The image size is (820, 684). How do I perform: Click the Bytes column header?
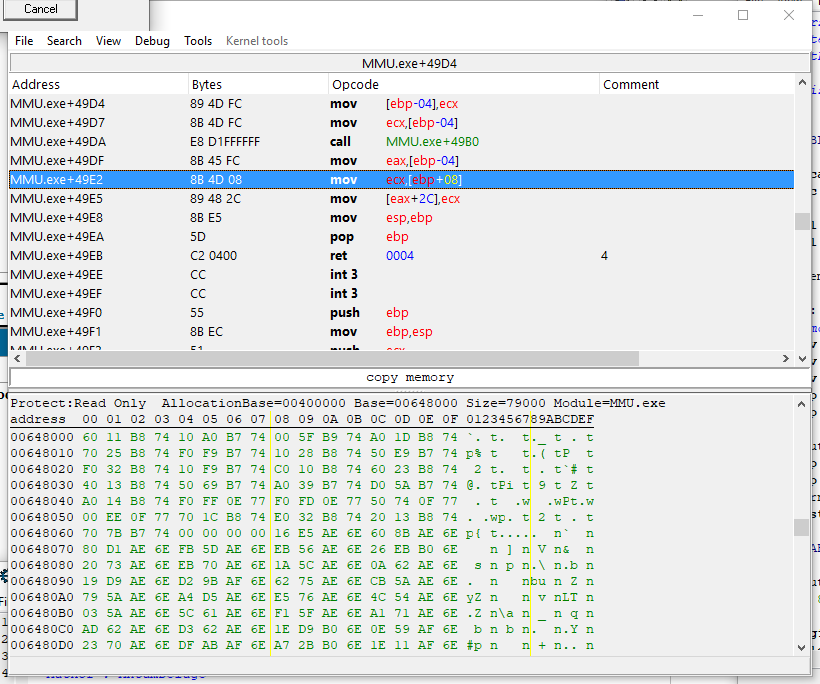[257, 85]
